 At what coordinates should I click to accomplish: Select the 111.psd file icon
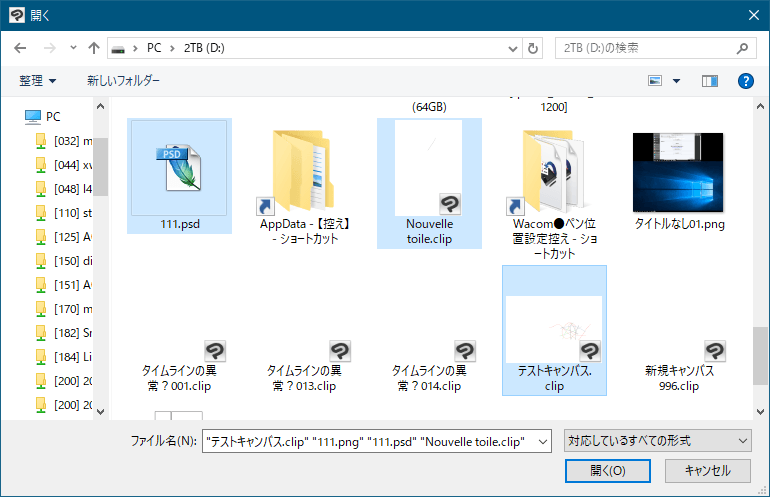pos(180,167)
